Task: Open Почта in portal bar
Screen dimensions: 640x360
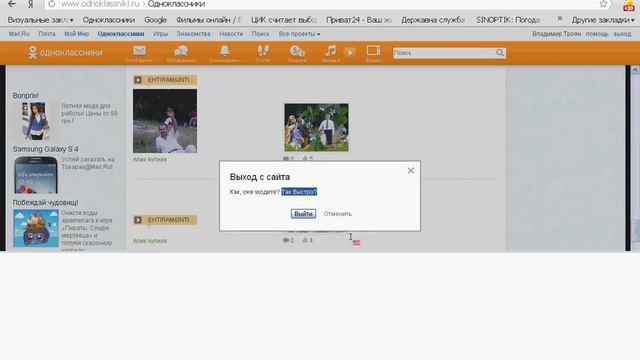Action: pos(47,34)
